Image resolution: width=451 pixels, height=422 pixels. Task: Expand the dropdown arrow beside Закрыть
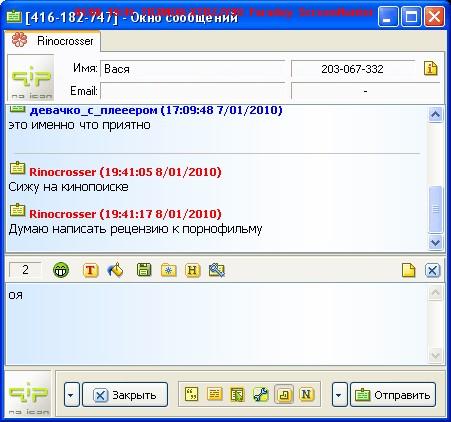tap(72, 395)
